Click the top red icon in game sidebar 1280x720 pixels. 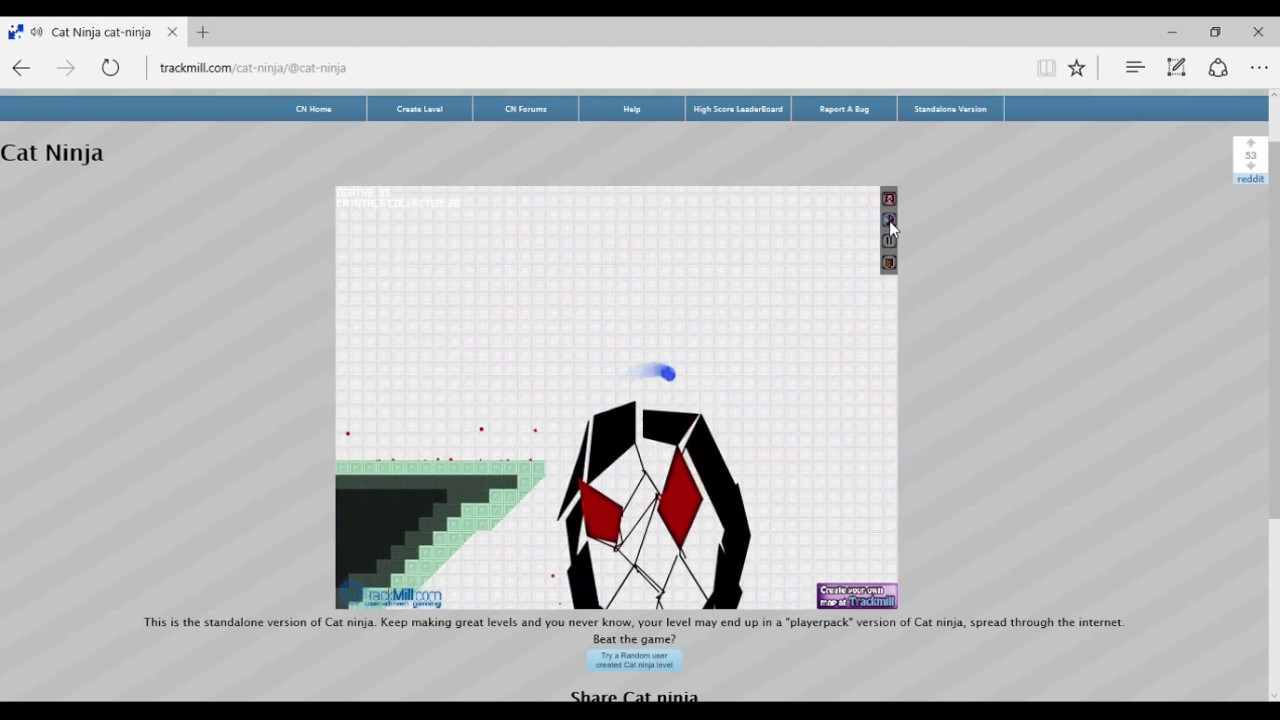[889, 199]
